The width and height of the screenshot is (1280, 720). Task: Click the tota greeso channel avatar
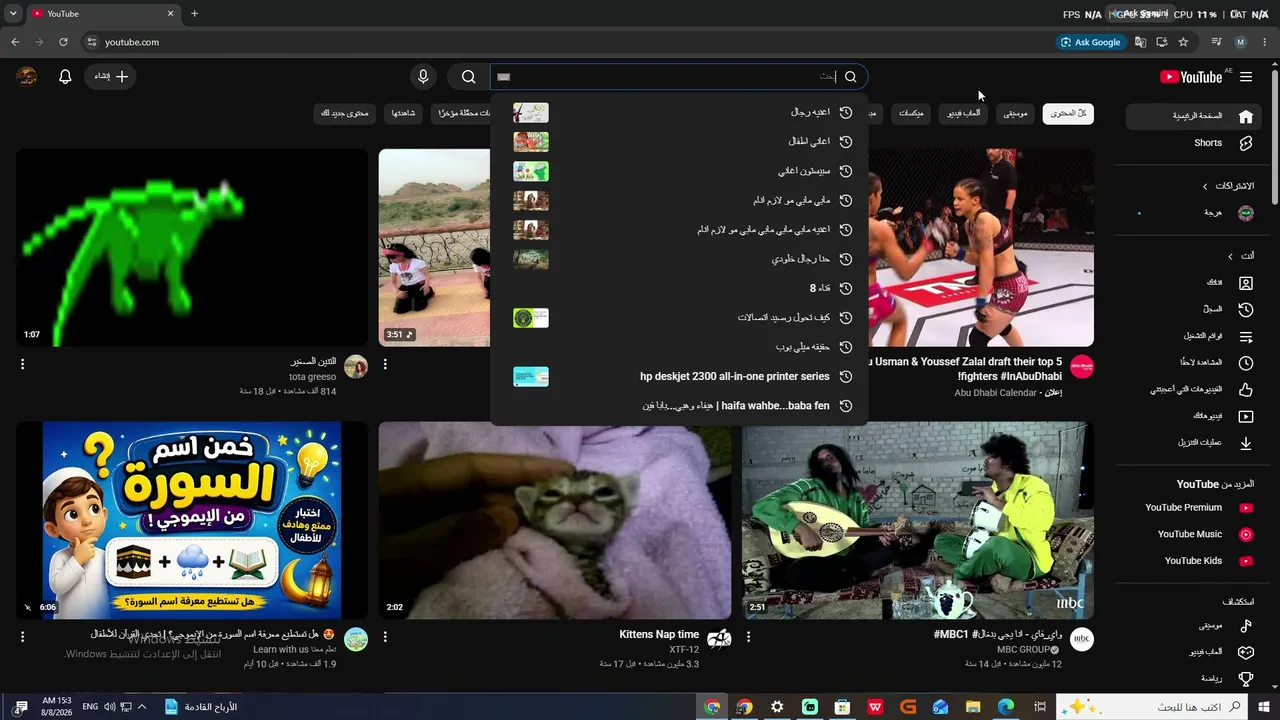(356, 367)
